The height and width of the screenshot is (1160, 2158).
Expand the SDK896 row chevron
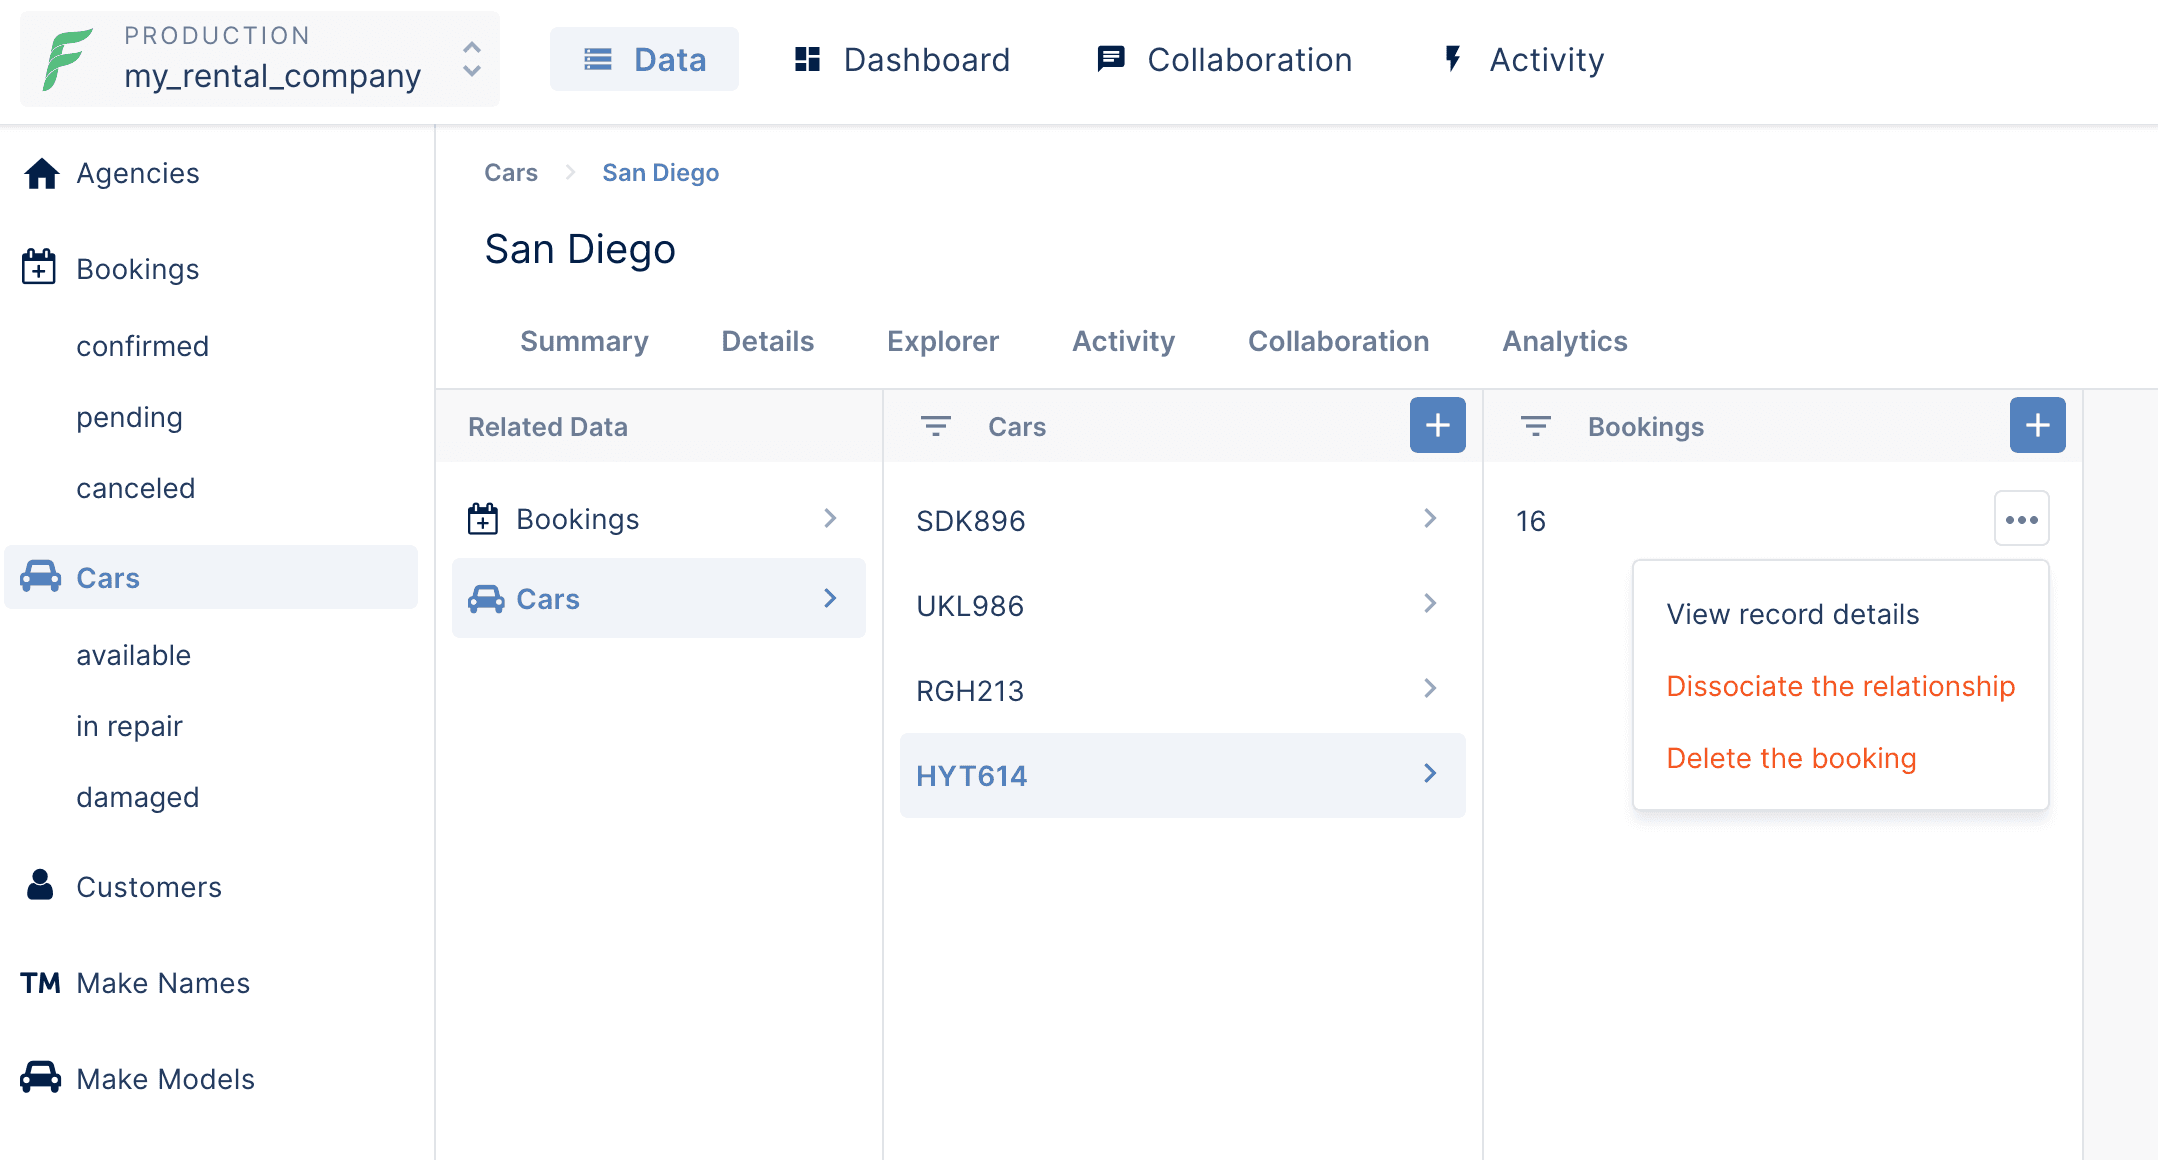click(1430, 518)
